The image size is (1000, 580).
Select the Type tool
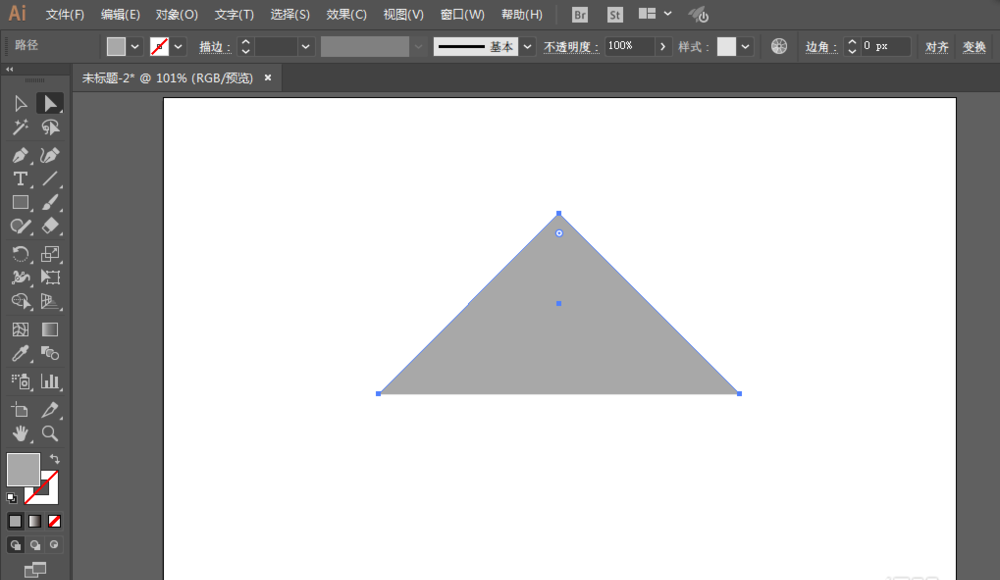pos(20,179)
